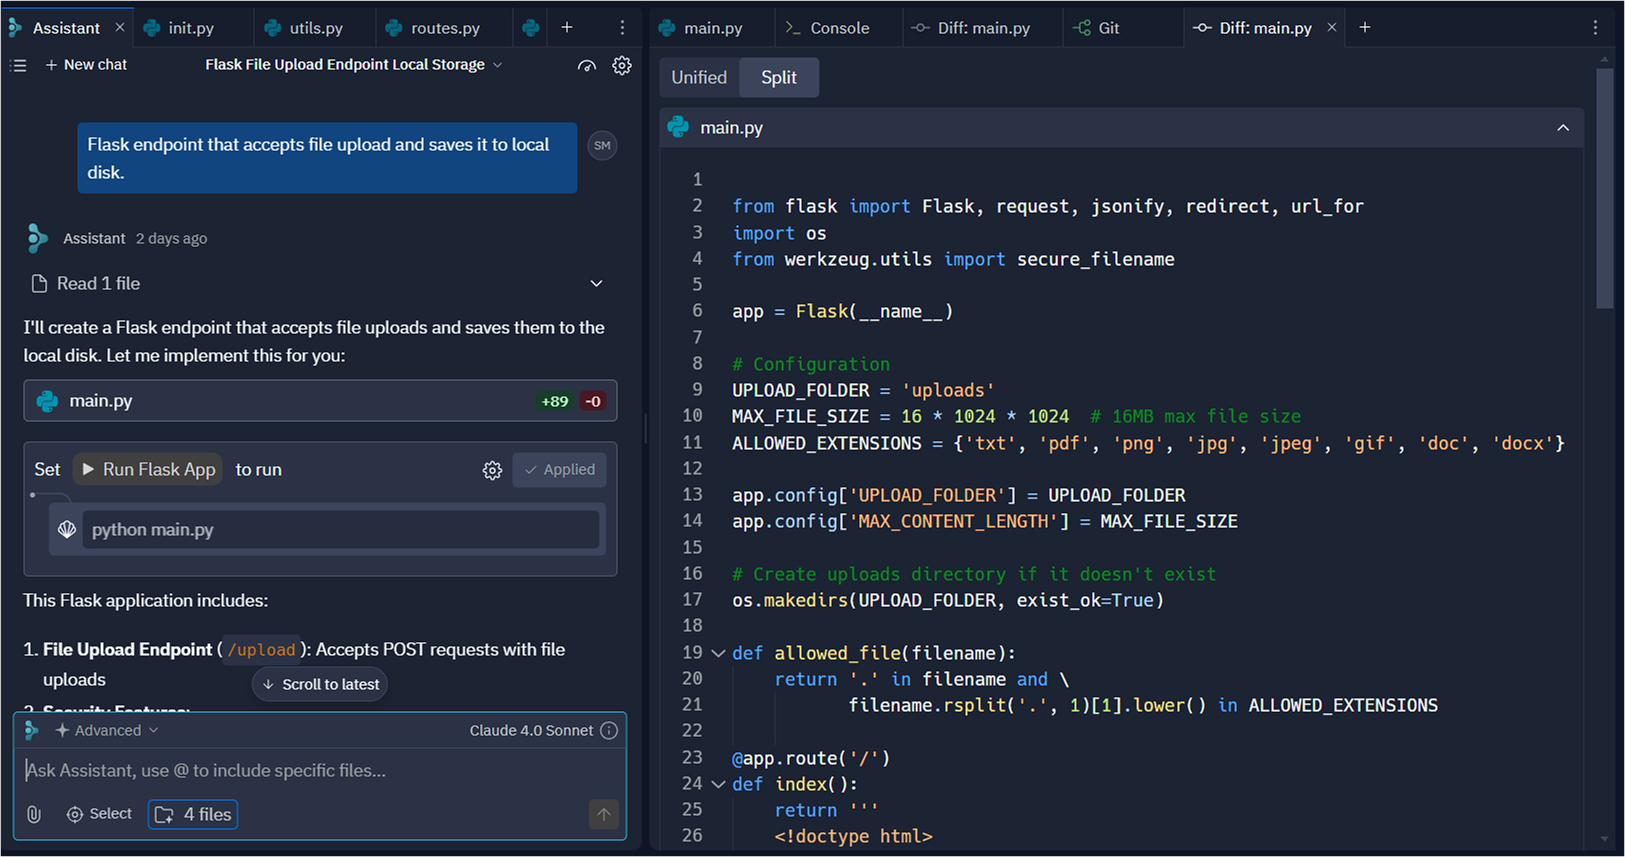Start a New chat
The width and height of the screenshot is (1625, 857).
click(x=86, y=65)
